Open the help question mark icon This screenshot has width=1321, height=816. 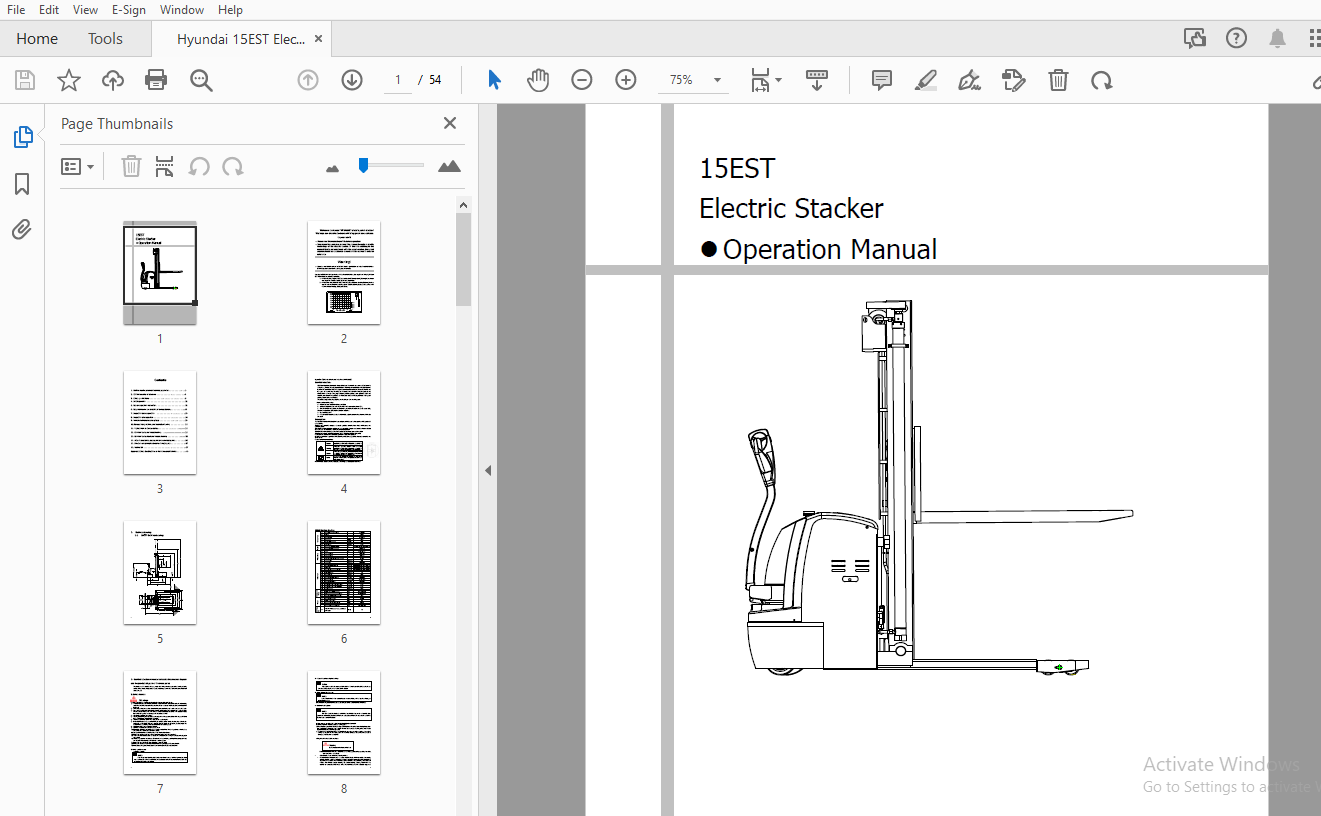pos(1237,38)
